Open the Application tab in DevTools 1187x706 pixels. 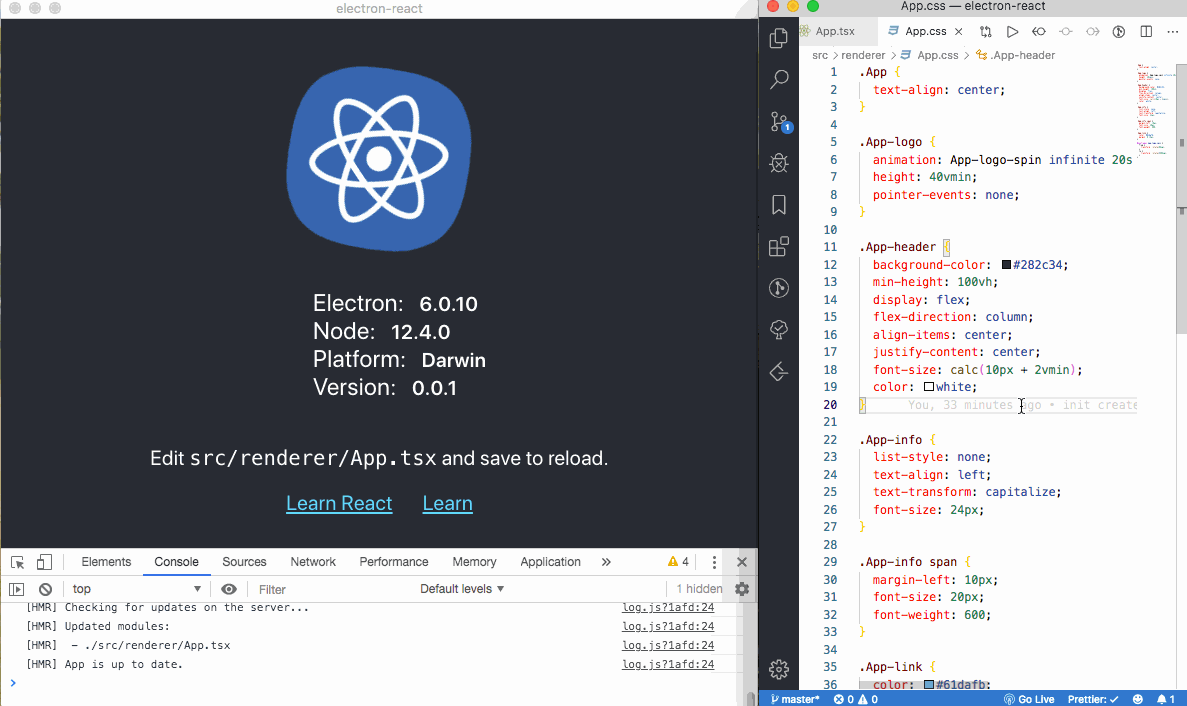pyautogui.click(x=550, y=562)
